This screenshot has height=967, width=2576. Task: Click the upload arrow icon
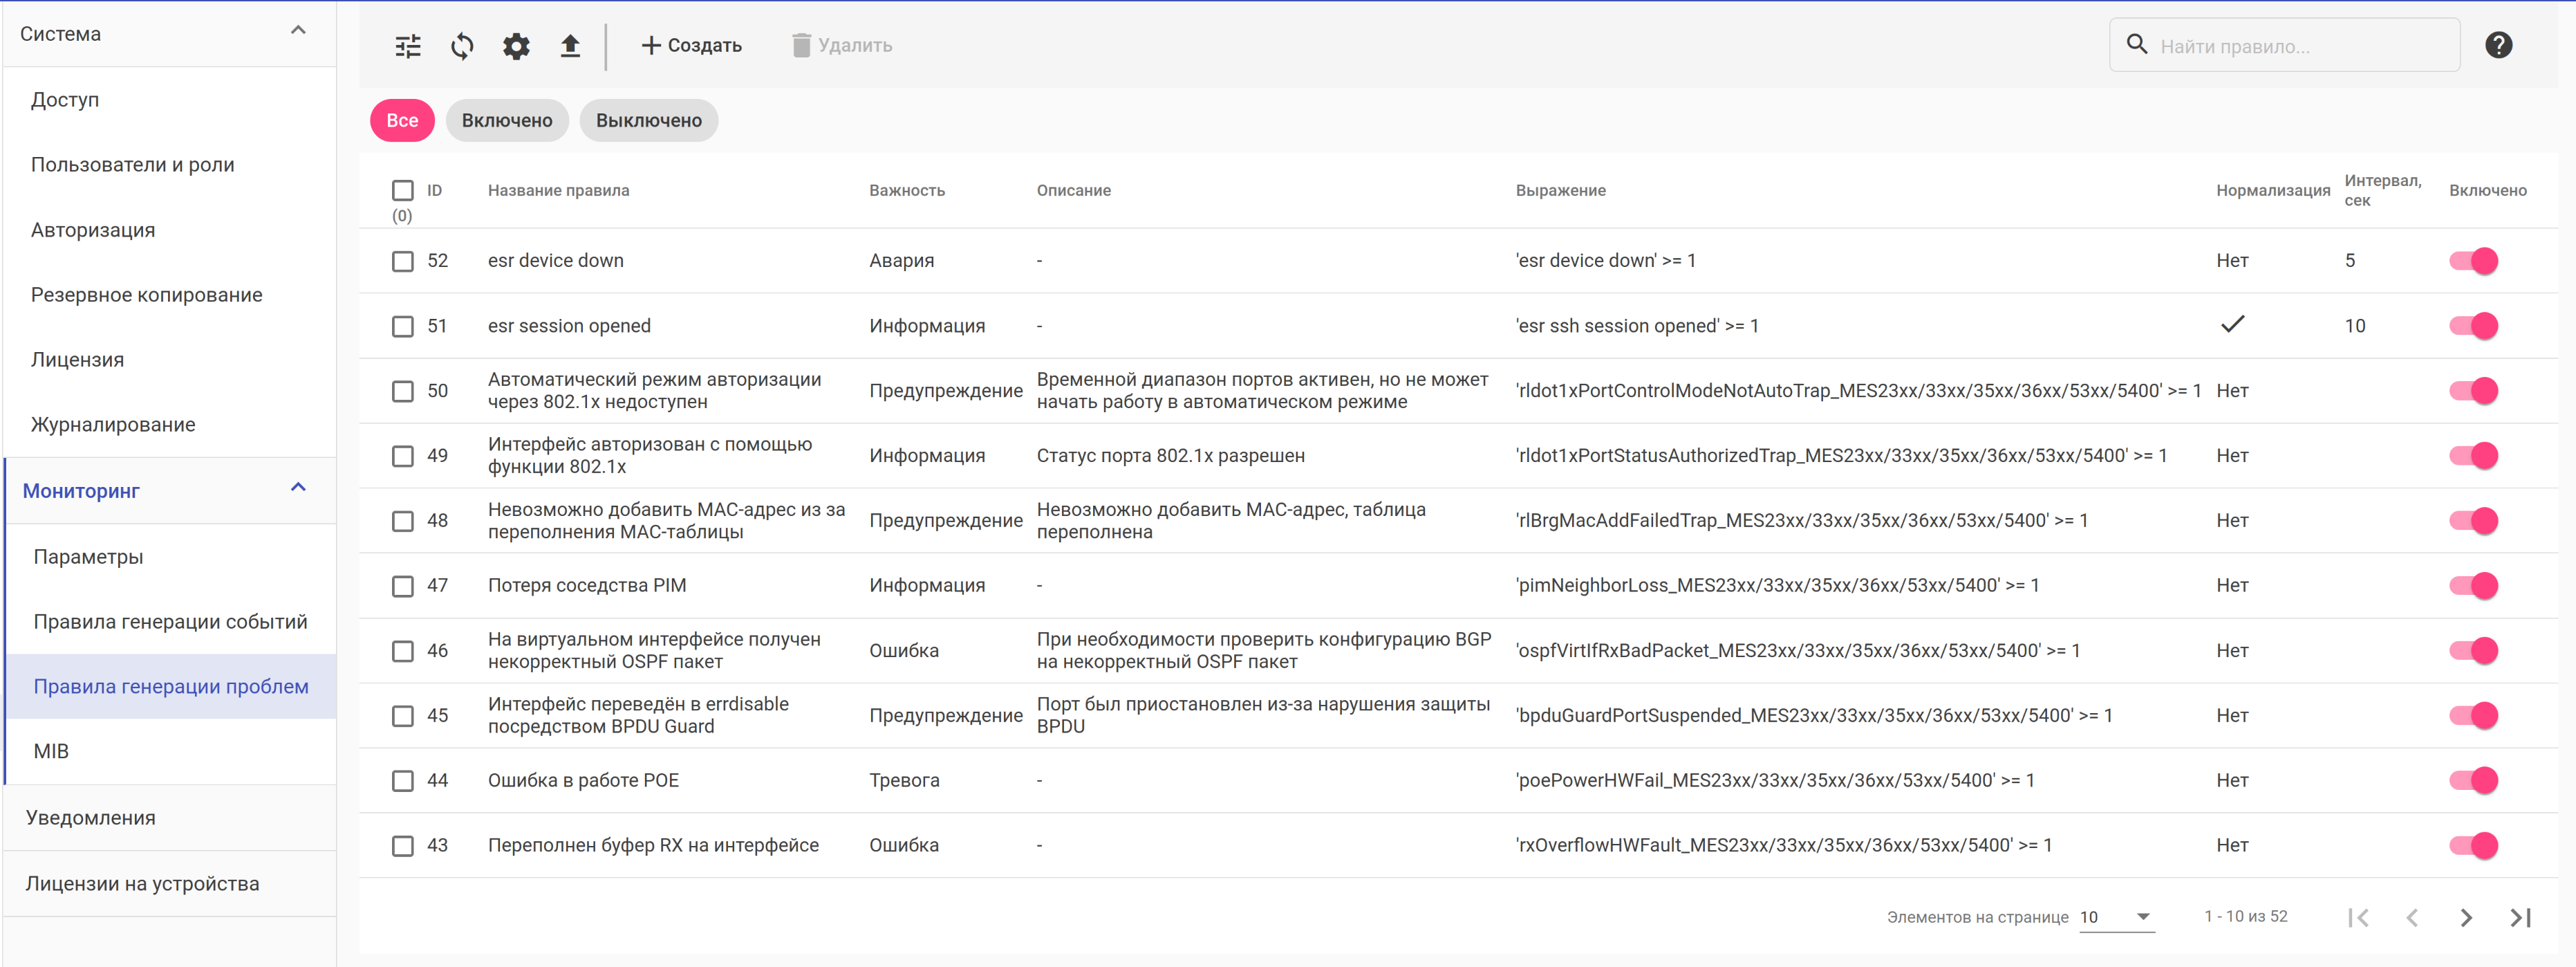pos(570,46)
